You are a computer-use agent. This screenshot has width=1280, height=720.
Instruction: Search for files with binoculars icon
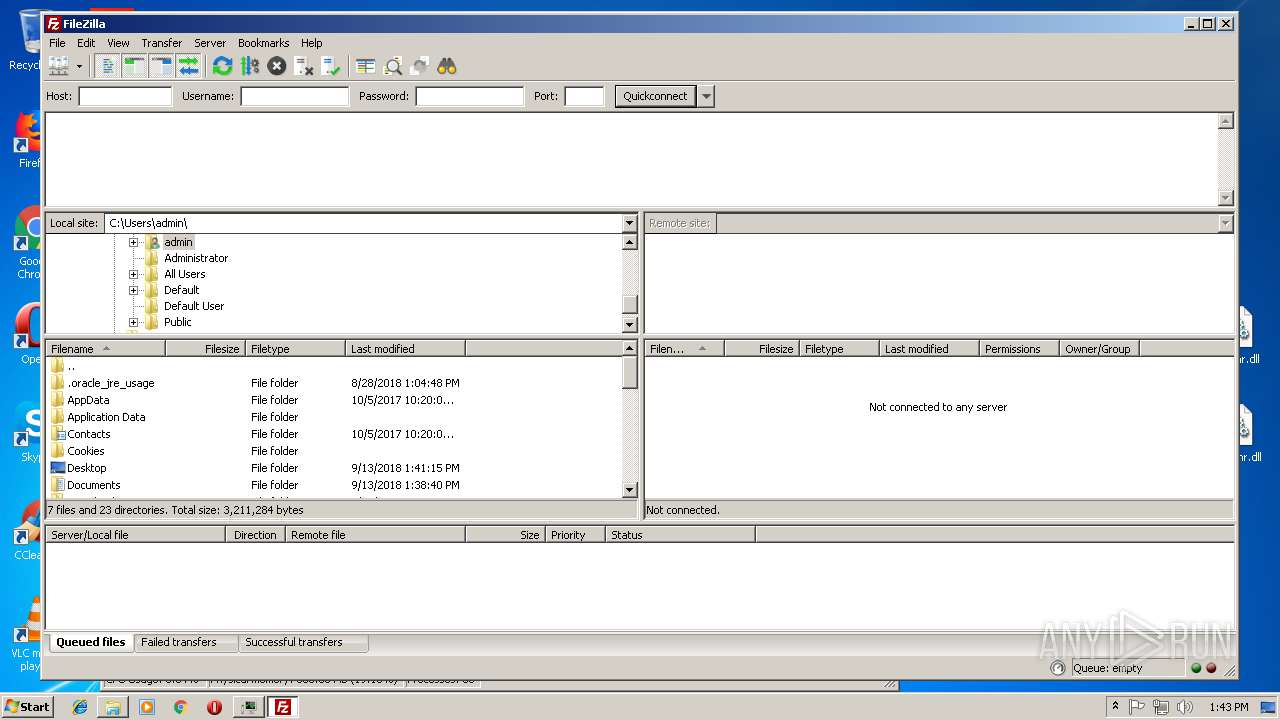[x=447, y=66]
